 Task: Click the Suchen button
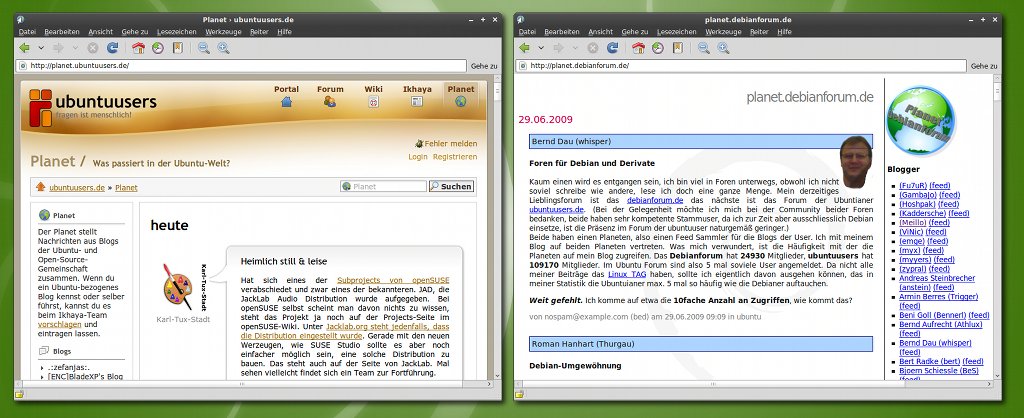[451, 186]
